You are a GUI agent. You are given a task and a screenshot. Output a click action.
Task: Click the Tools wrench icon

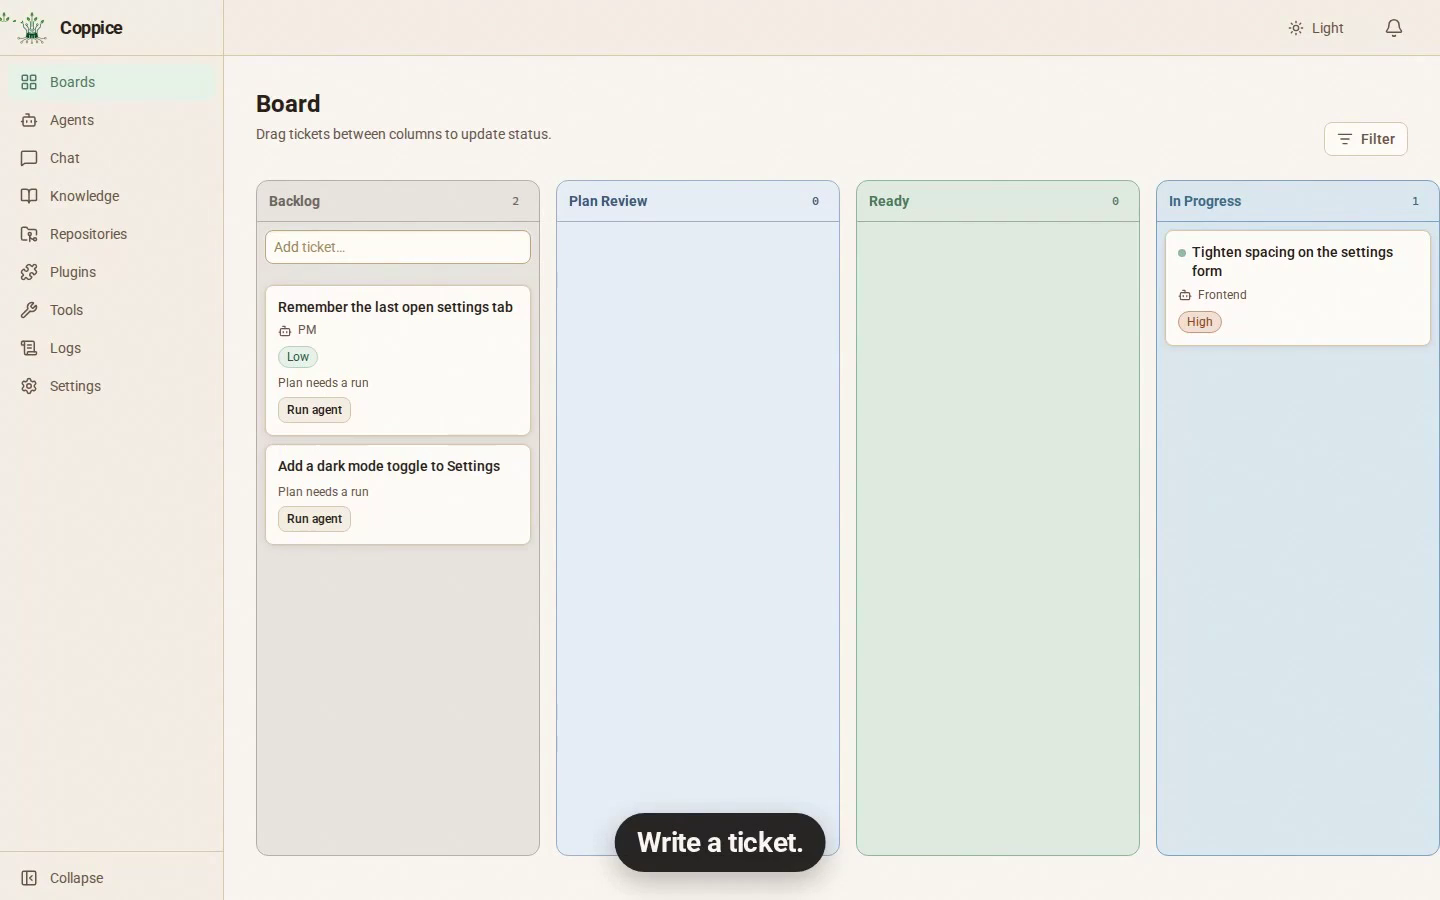coord(29,310)
